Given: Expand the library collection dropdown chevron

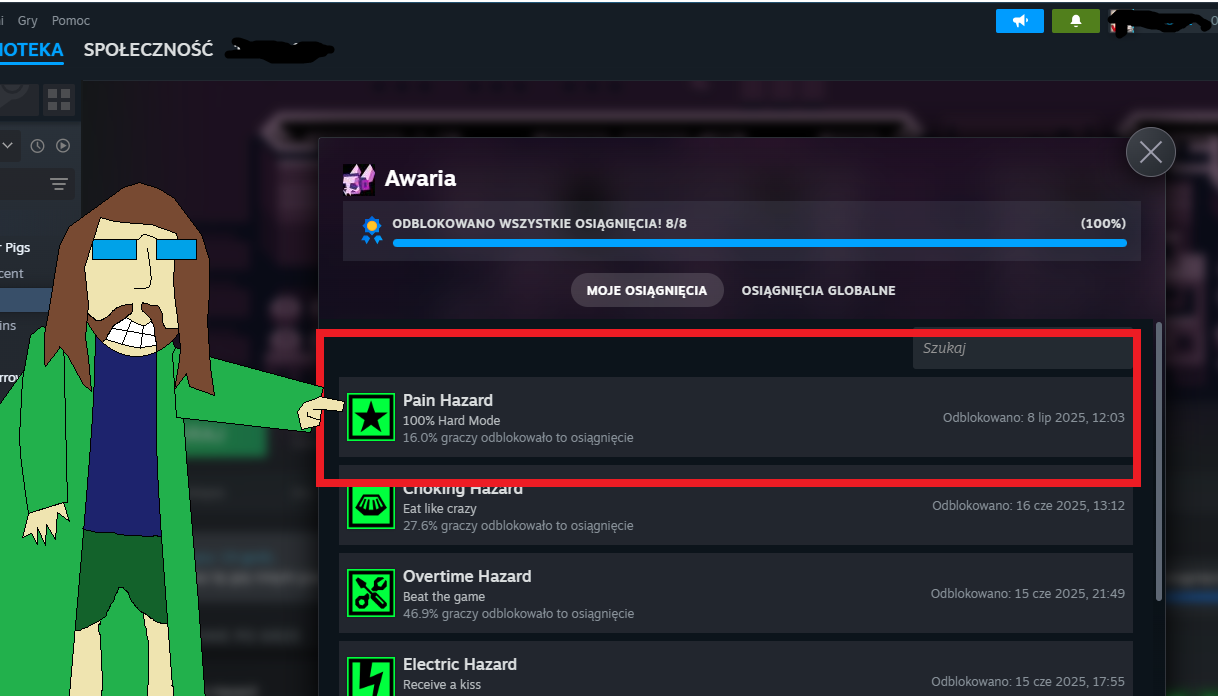Looking at the screenshot, I should point(7,146).
